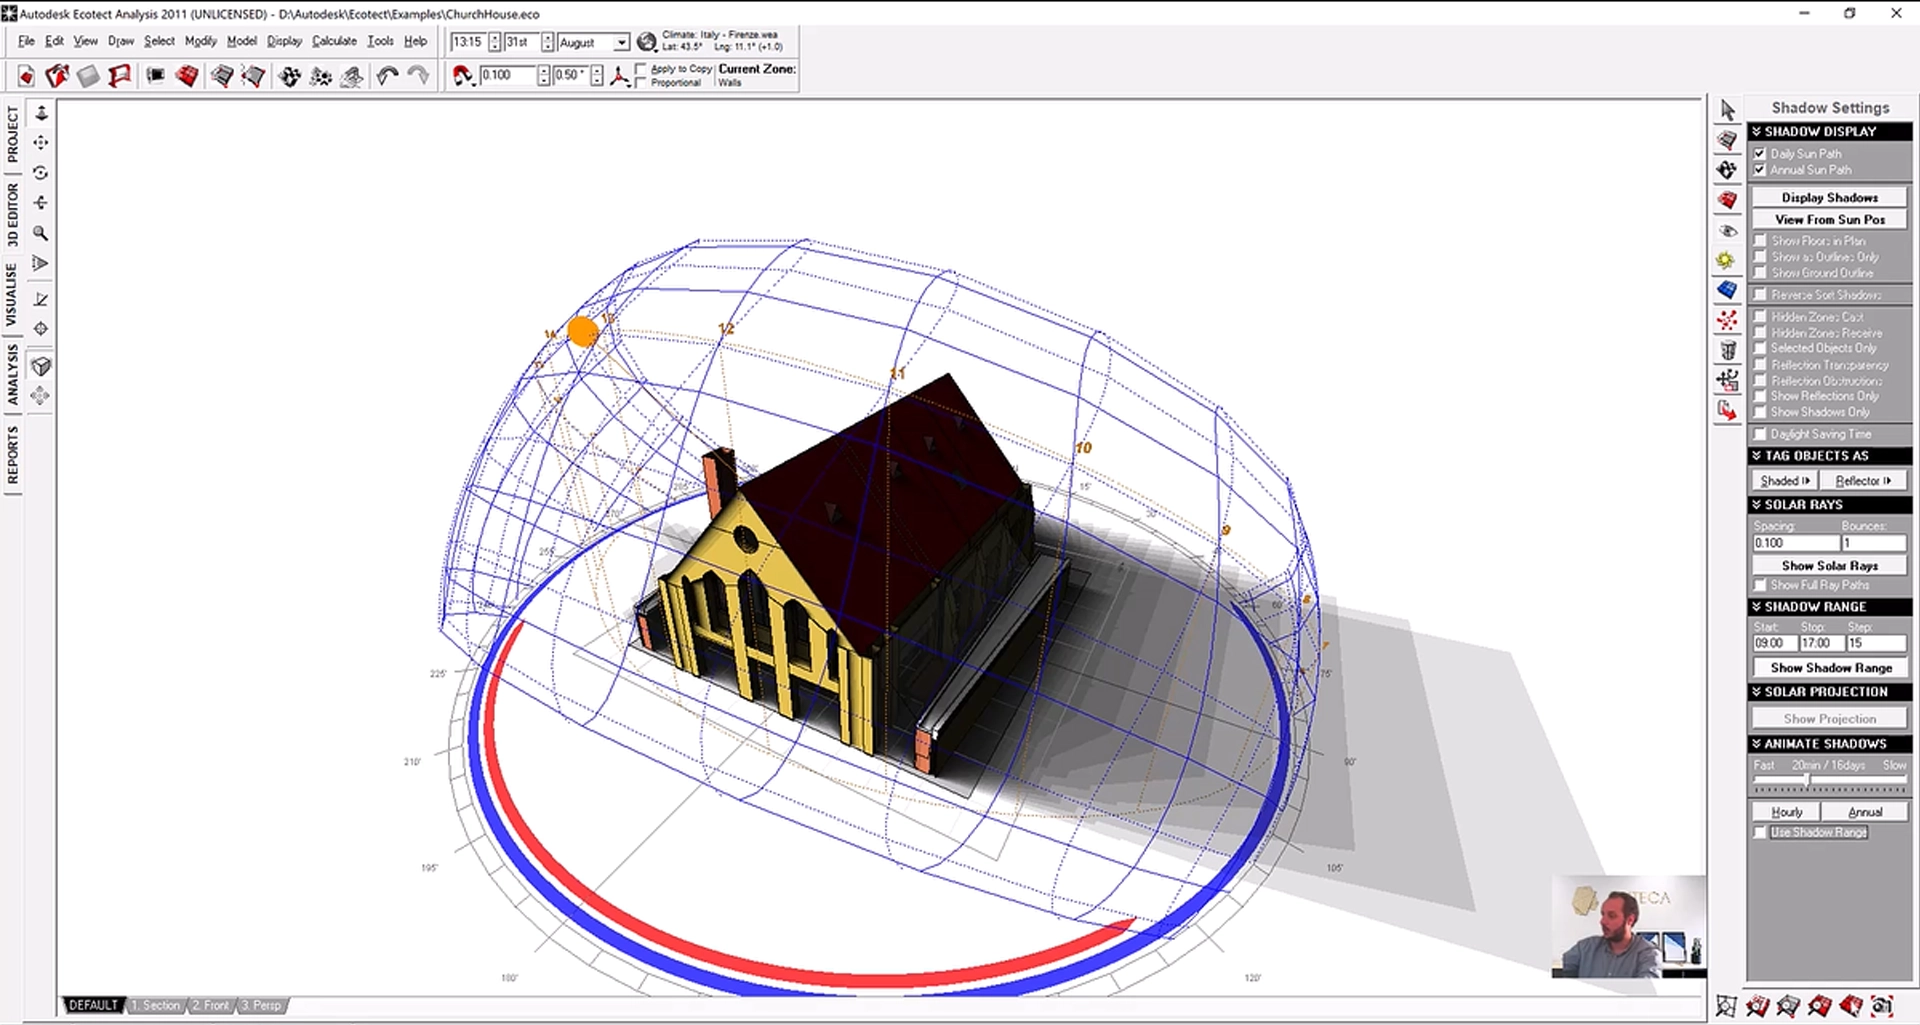The image size is (1920, 1025).
Task: Collapse the ANIMATE SHADOWS section
Action: pyautogui.click(x=1829, y=744)
